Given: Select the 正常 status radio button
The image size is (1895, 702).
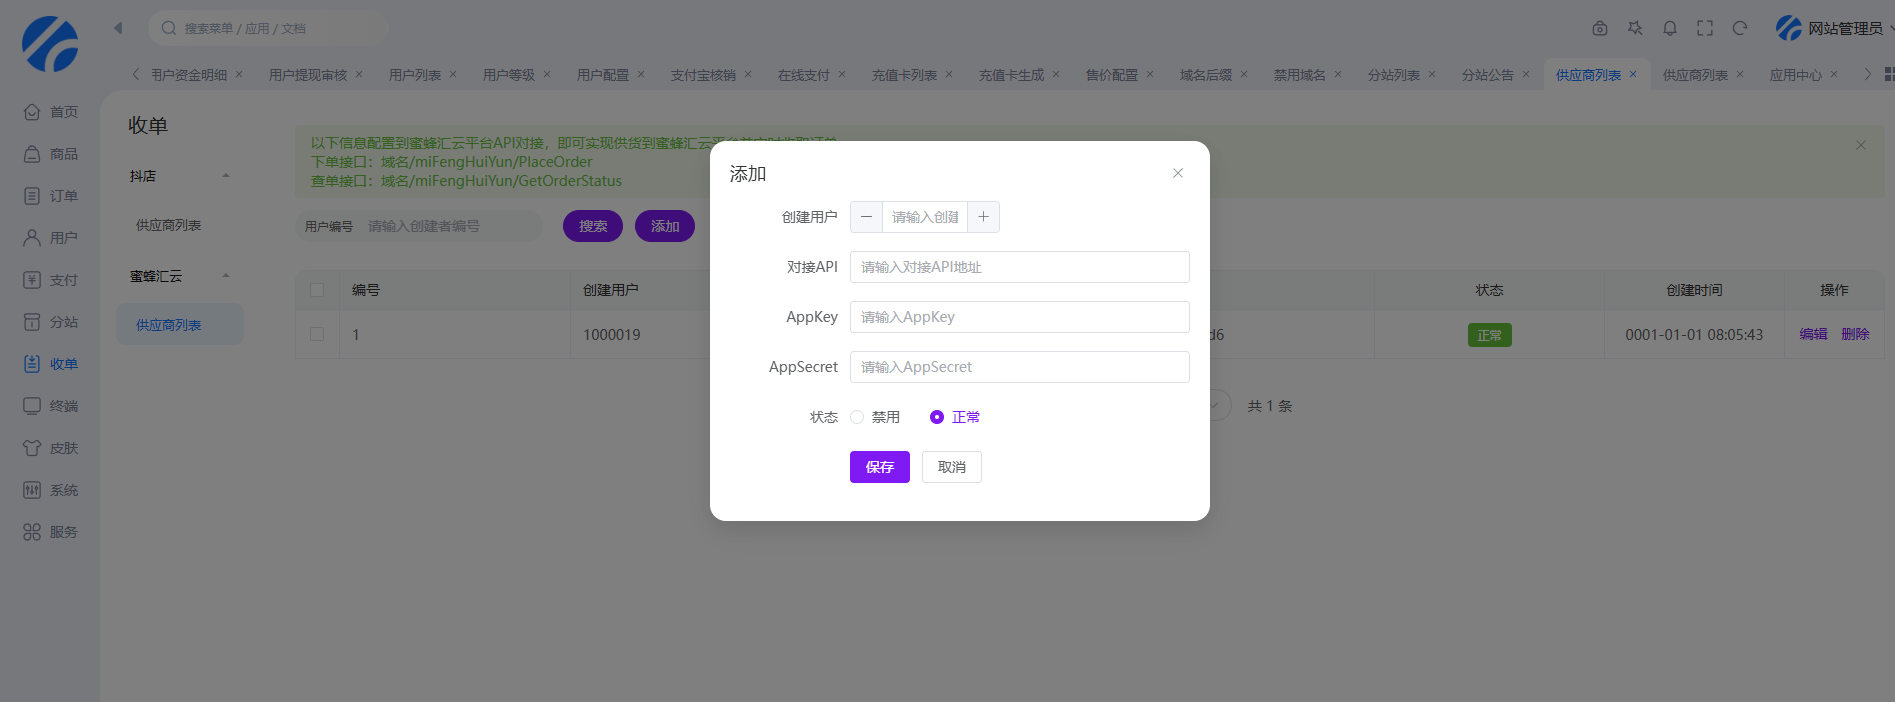Looking at the screenshot, I should 937,417.
